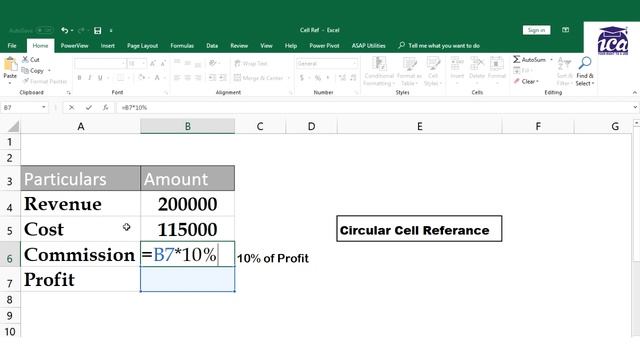Switch to the Formulas tab
The image size is (640, 360).
point(182,46)
